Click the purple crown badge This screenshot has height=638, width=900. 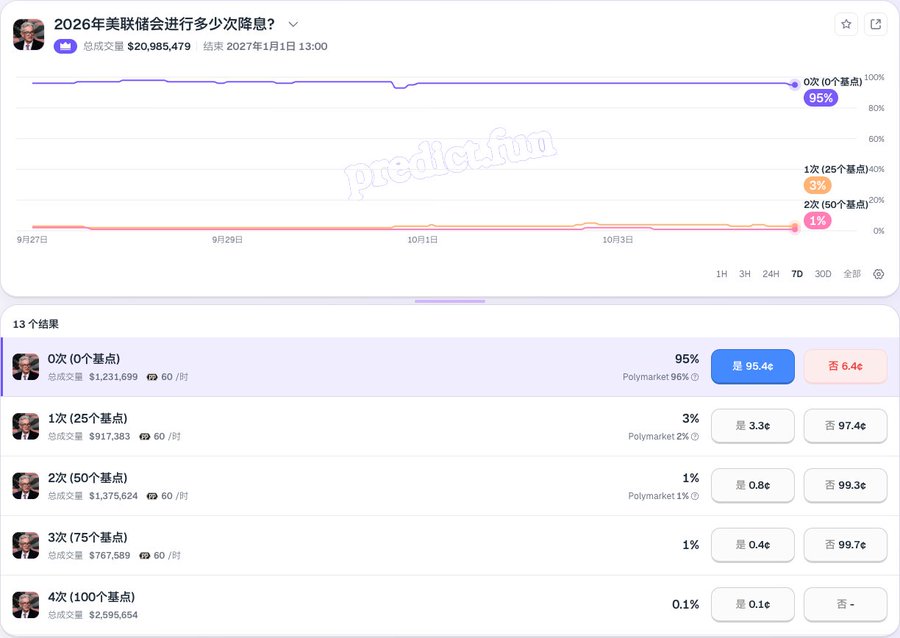[x=65, y=46]
